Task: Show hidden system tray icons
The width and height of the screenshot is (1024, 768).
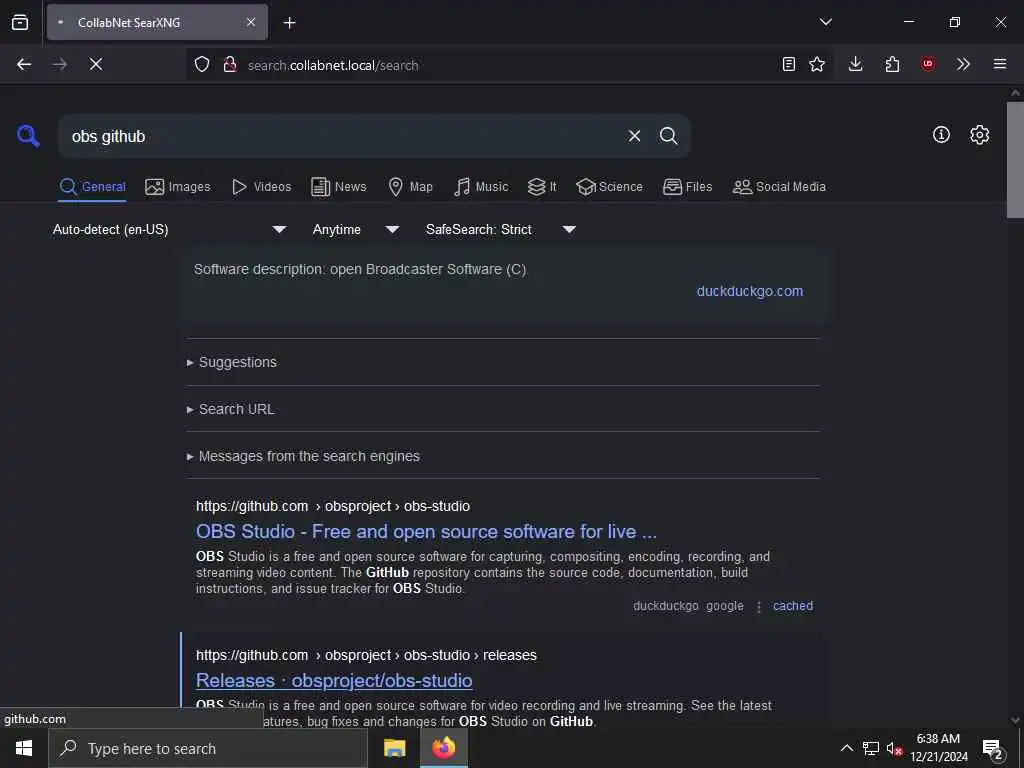Action: coord(846,748)
